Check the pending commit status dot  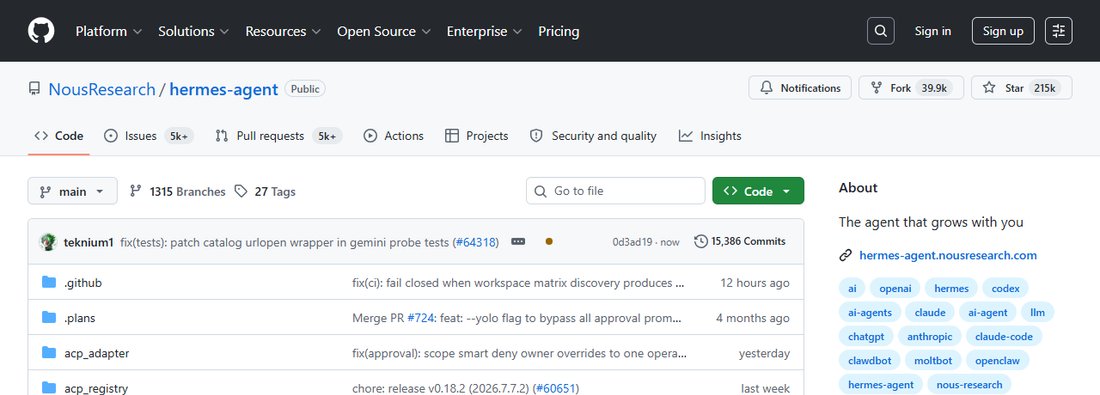[549, 241]
